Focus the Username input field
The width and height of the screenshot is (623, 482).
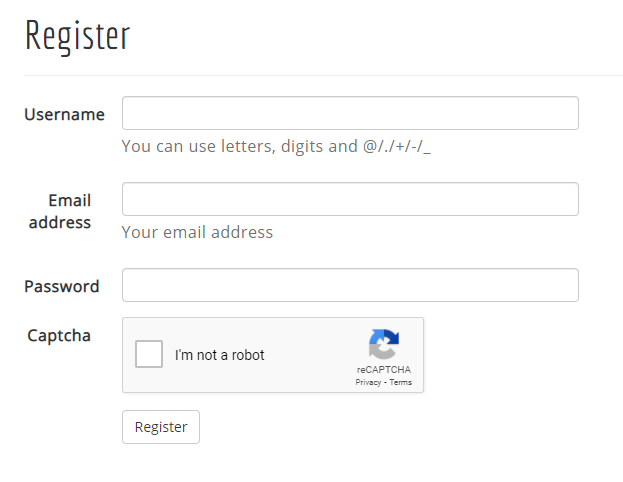[x=350, y=113]
